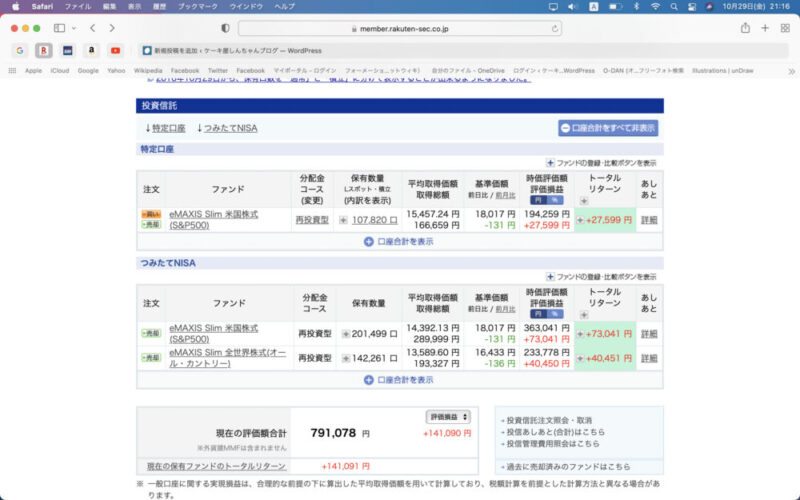Viewport: 800px width, 500px height.
Task: Click 売却 button in the 全世界株式 row
Action: pyautogui.click(x=151, y=359)
